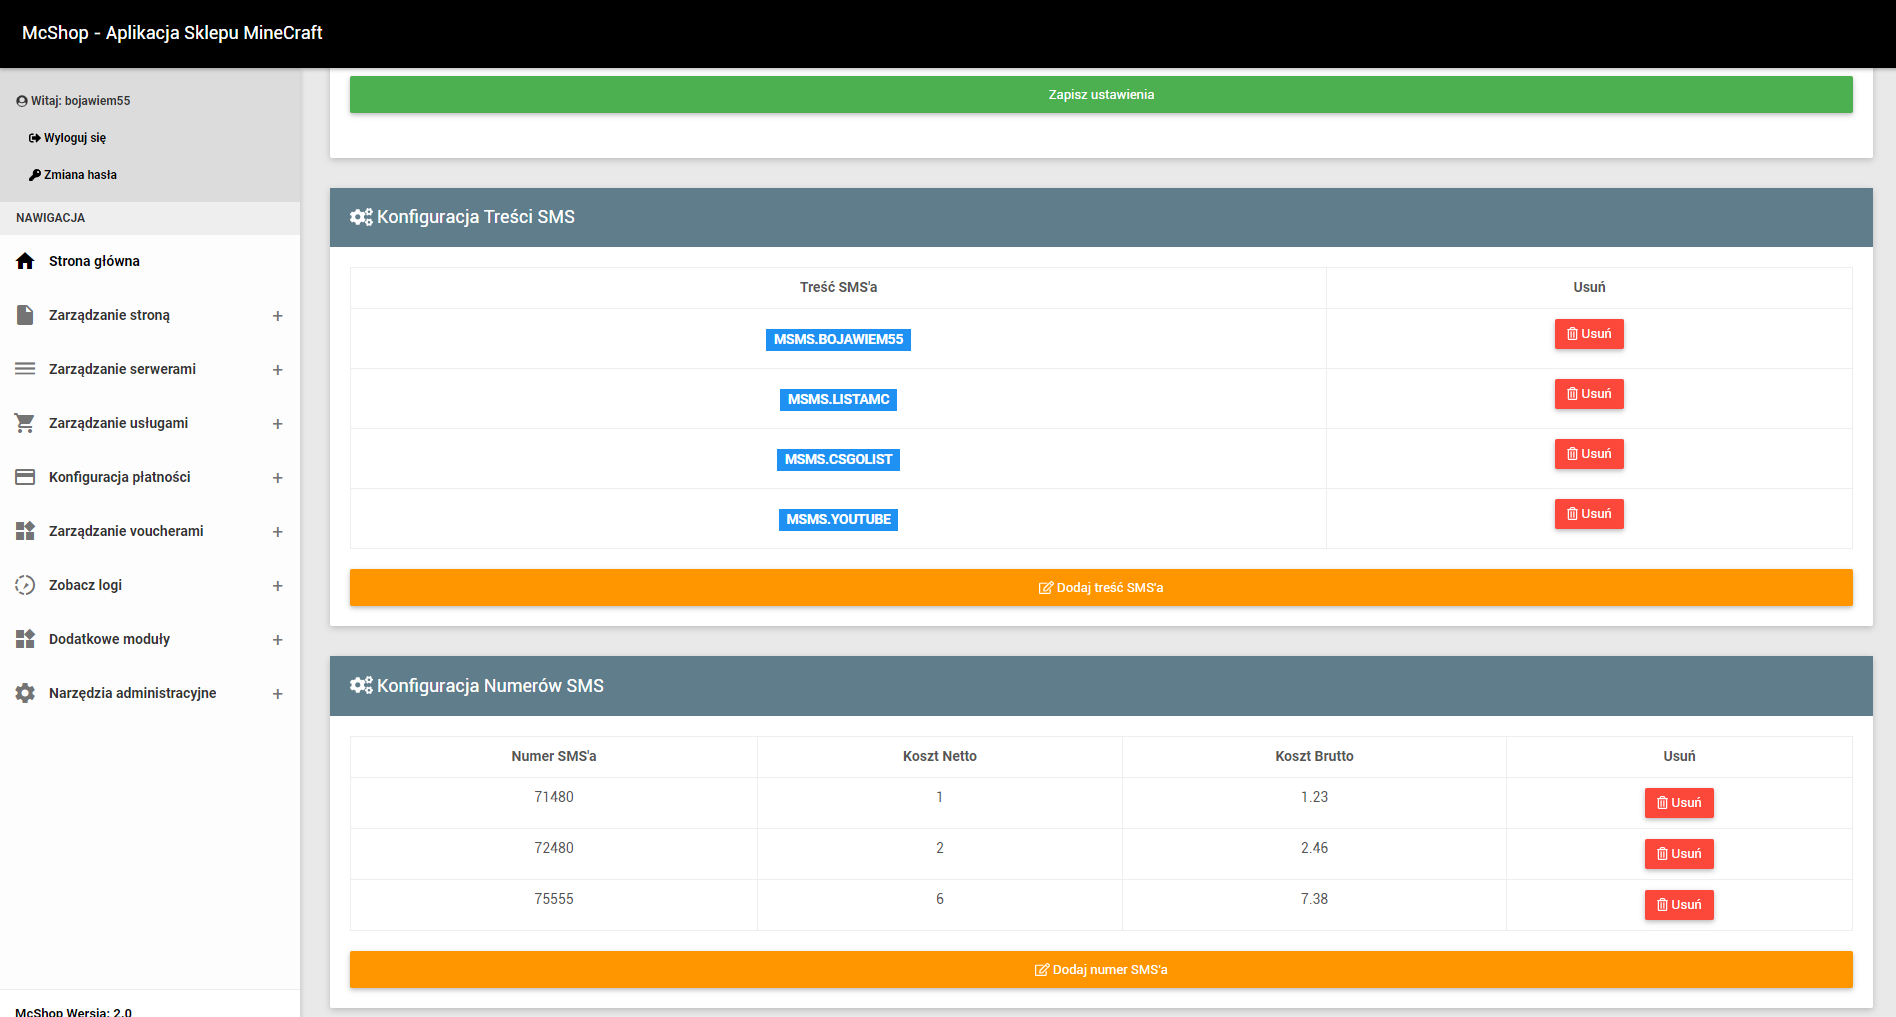Delete the MSMS.LISTAMC SMS content row
Image resolution: width=1896 pixels, height=1017 pixels.
1588,394
